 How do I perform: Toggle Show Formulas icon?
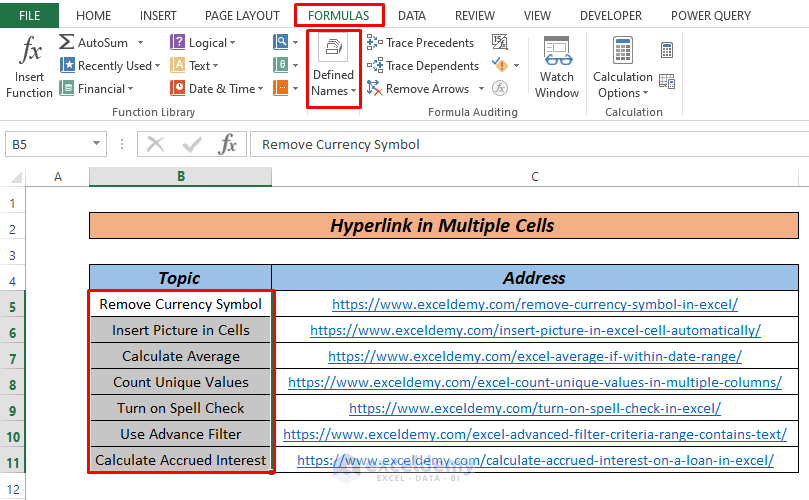coord(499,42)
